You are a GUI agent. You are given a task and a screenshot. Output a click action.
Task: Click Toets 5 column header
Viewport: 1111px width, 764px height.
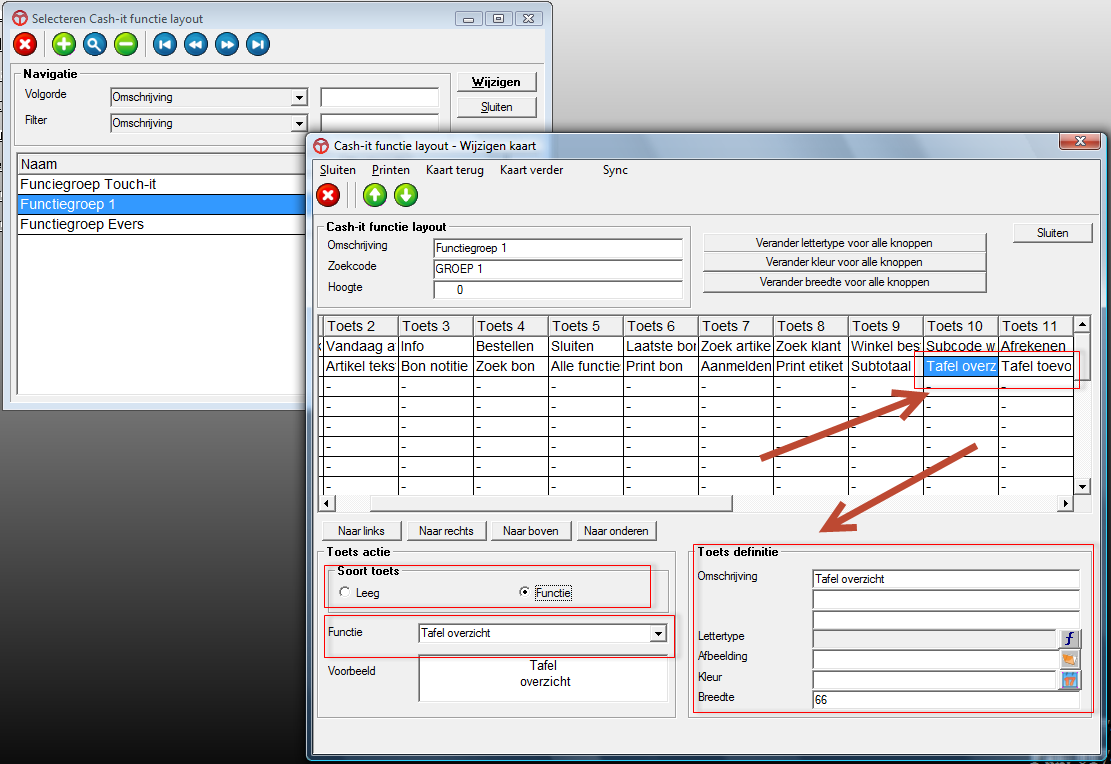(586, 326)
